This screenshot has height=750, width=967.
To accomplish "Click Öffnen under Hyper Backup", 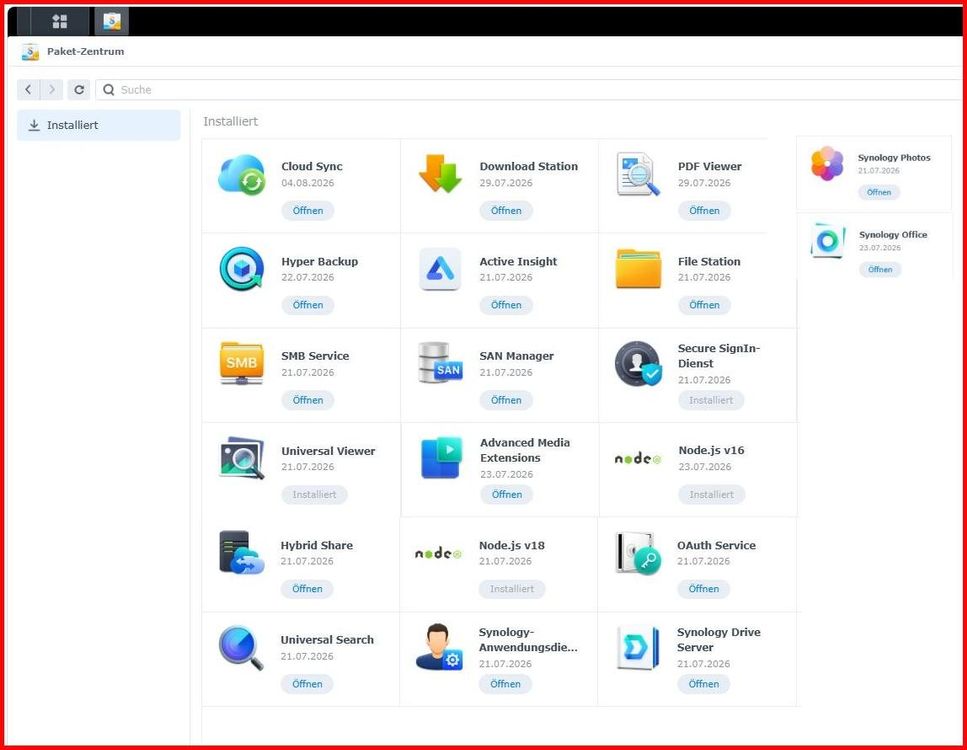I will click(308, 305).
